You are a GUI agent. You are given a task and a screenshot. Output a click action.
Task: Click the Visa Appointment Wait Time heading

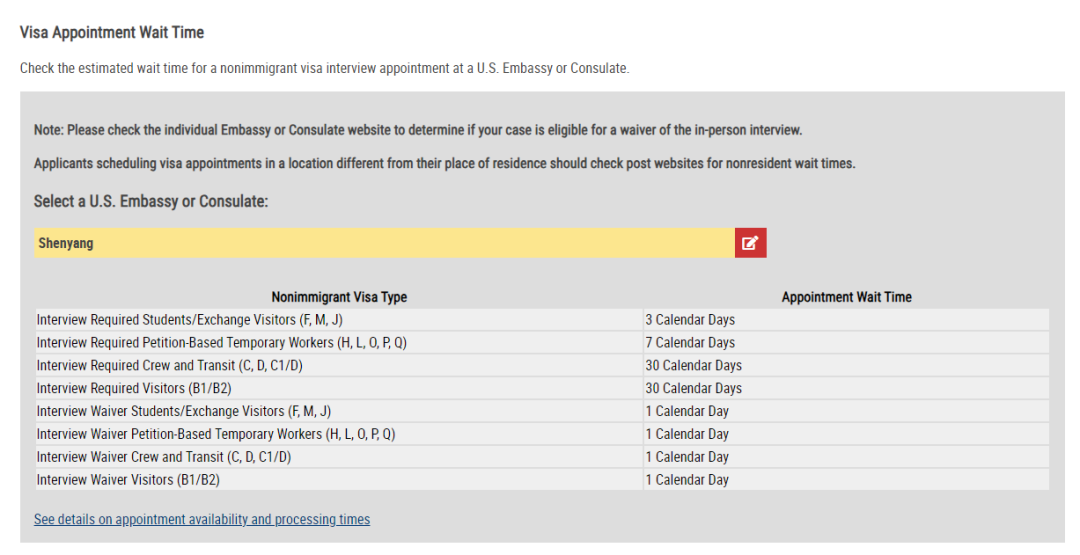point(112,32)
